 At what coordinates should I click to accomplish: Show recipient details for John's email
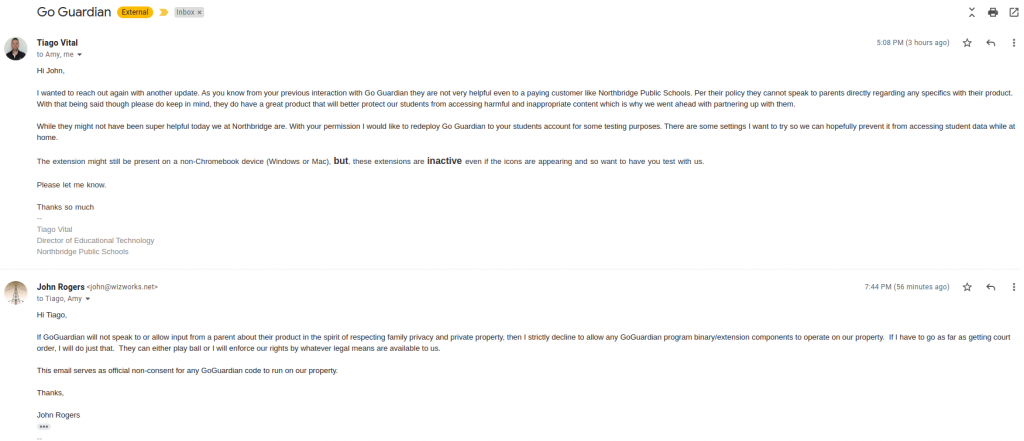click(x=88, y=299)
